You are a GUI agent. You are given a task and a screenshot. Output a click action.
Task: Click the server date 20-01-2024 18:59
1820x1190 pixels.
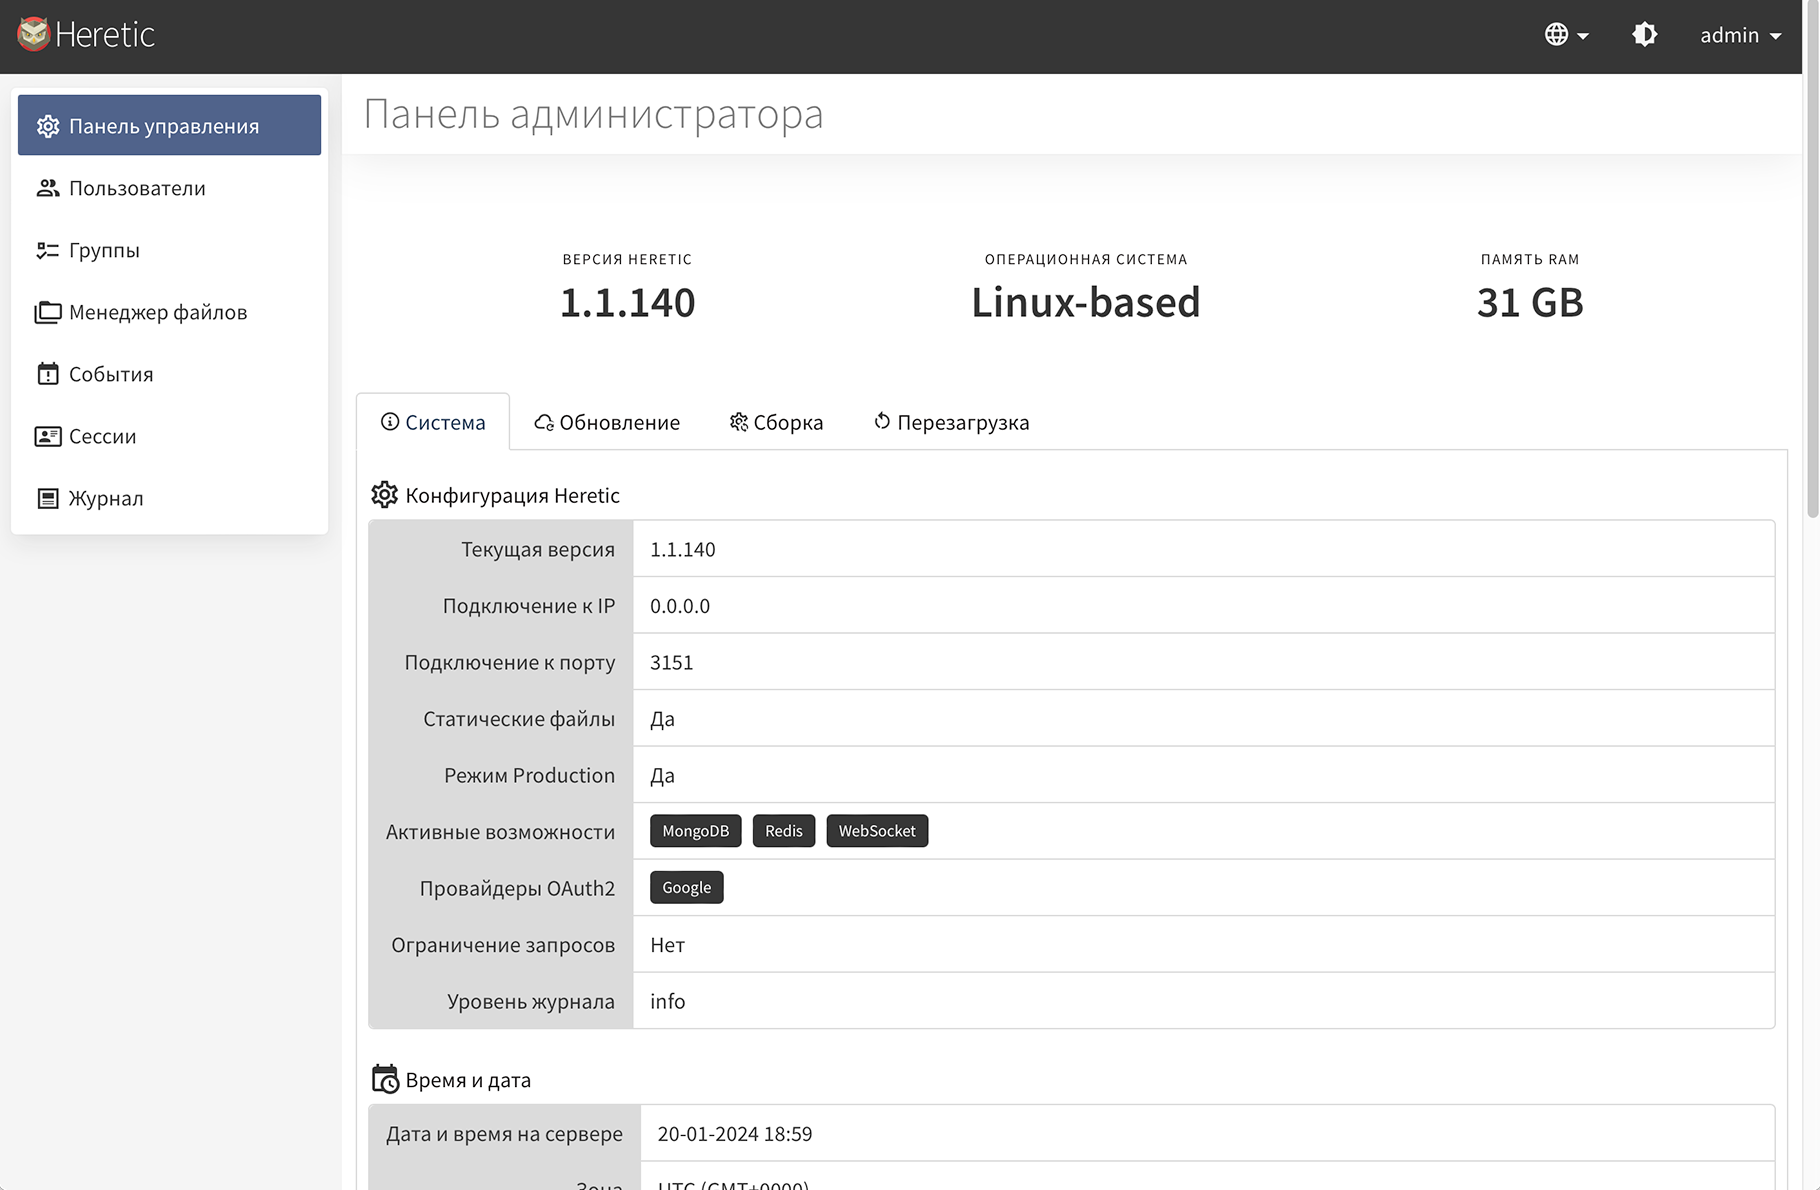coord(735,1134)
